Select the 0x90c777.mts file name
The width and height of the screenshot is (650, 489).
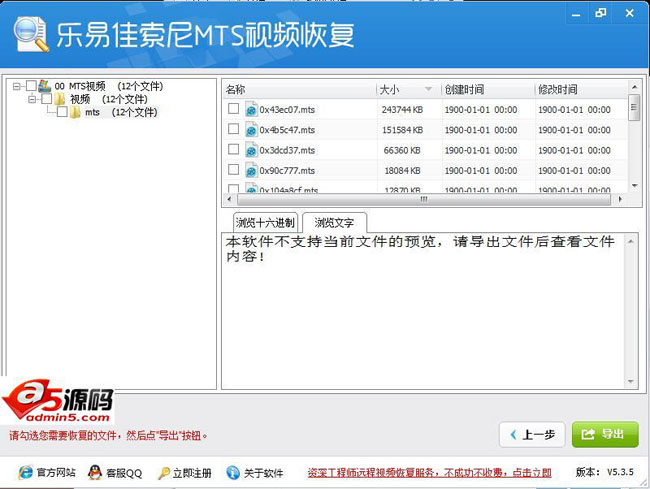point(287,171)
